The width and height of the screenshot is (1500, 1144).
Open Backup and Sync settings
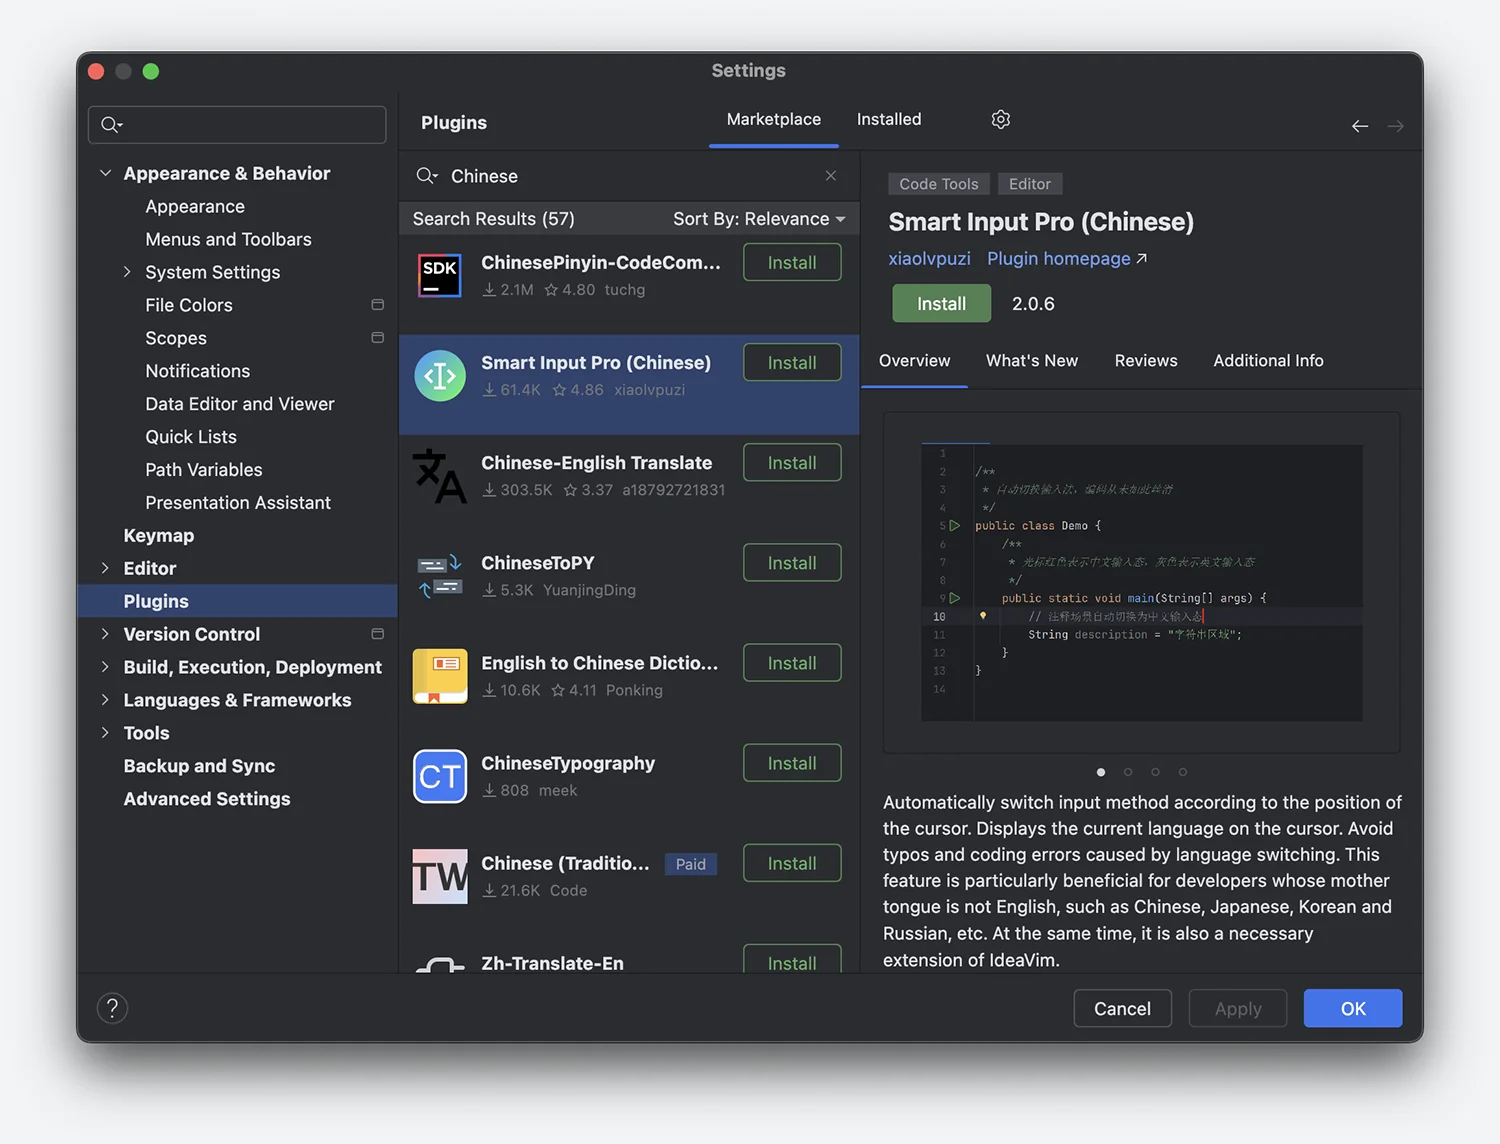199,766
